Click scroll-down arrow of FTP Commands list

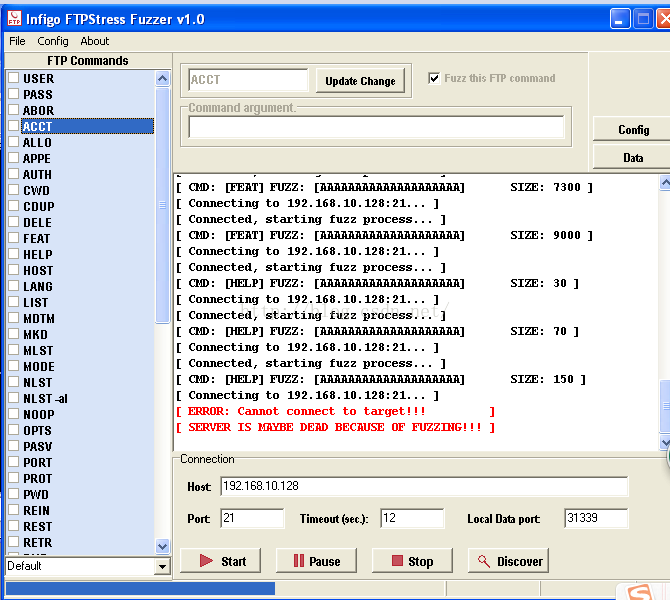(162, 546)
